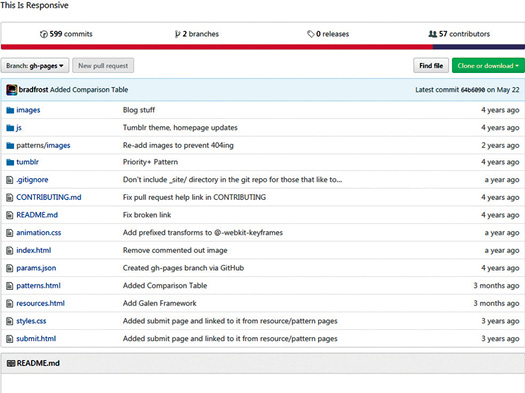Click the commits history clock icon
Image resolution: width=525 pixels, height=393 pixels.
(44, 34)
